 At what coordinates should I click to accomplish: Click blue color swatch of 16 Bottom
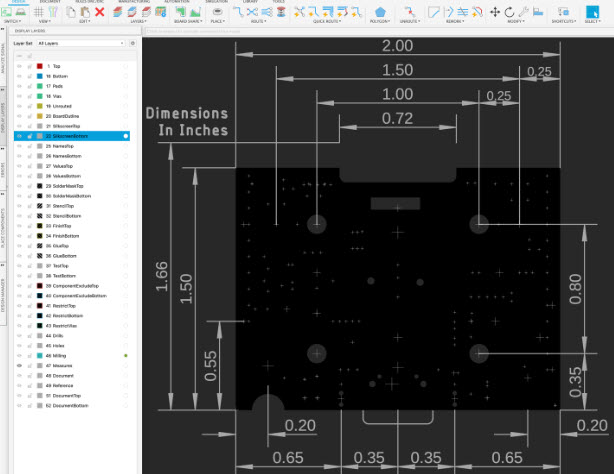(40, 76)
